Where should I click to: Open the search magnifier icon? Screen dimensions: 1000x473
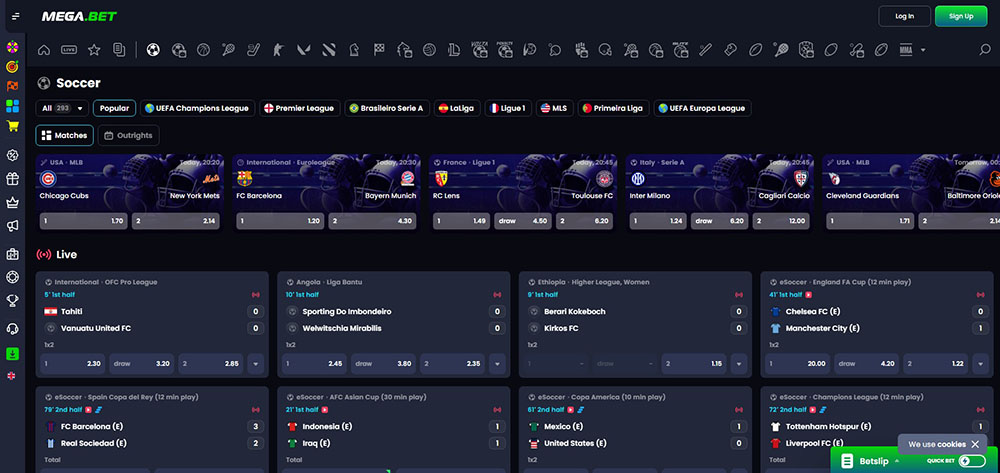click(x=985, y=50)
